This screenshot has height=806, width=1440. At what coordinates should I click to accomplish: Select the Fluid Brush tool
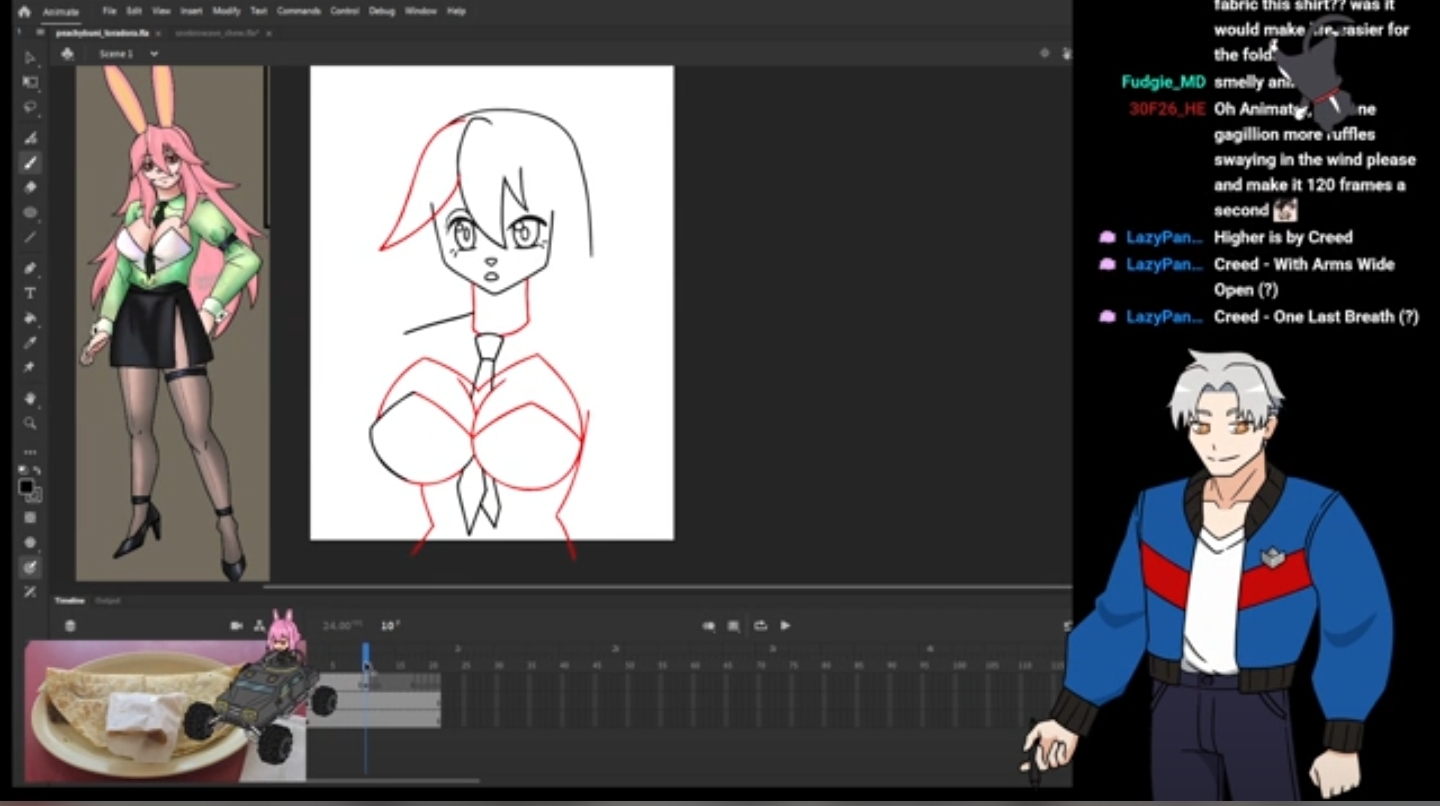30,138
